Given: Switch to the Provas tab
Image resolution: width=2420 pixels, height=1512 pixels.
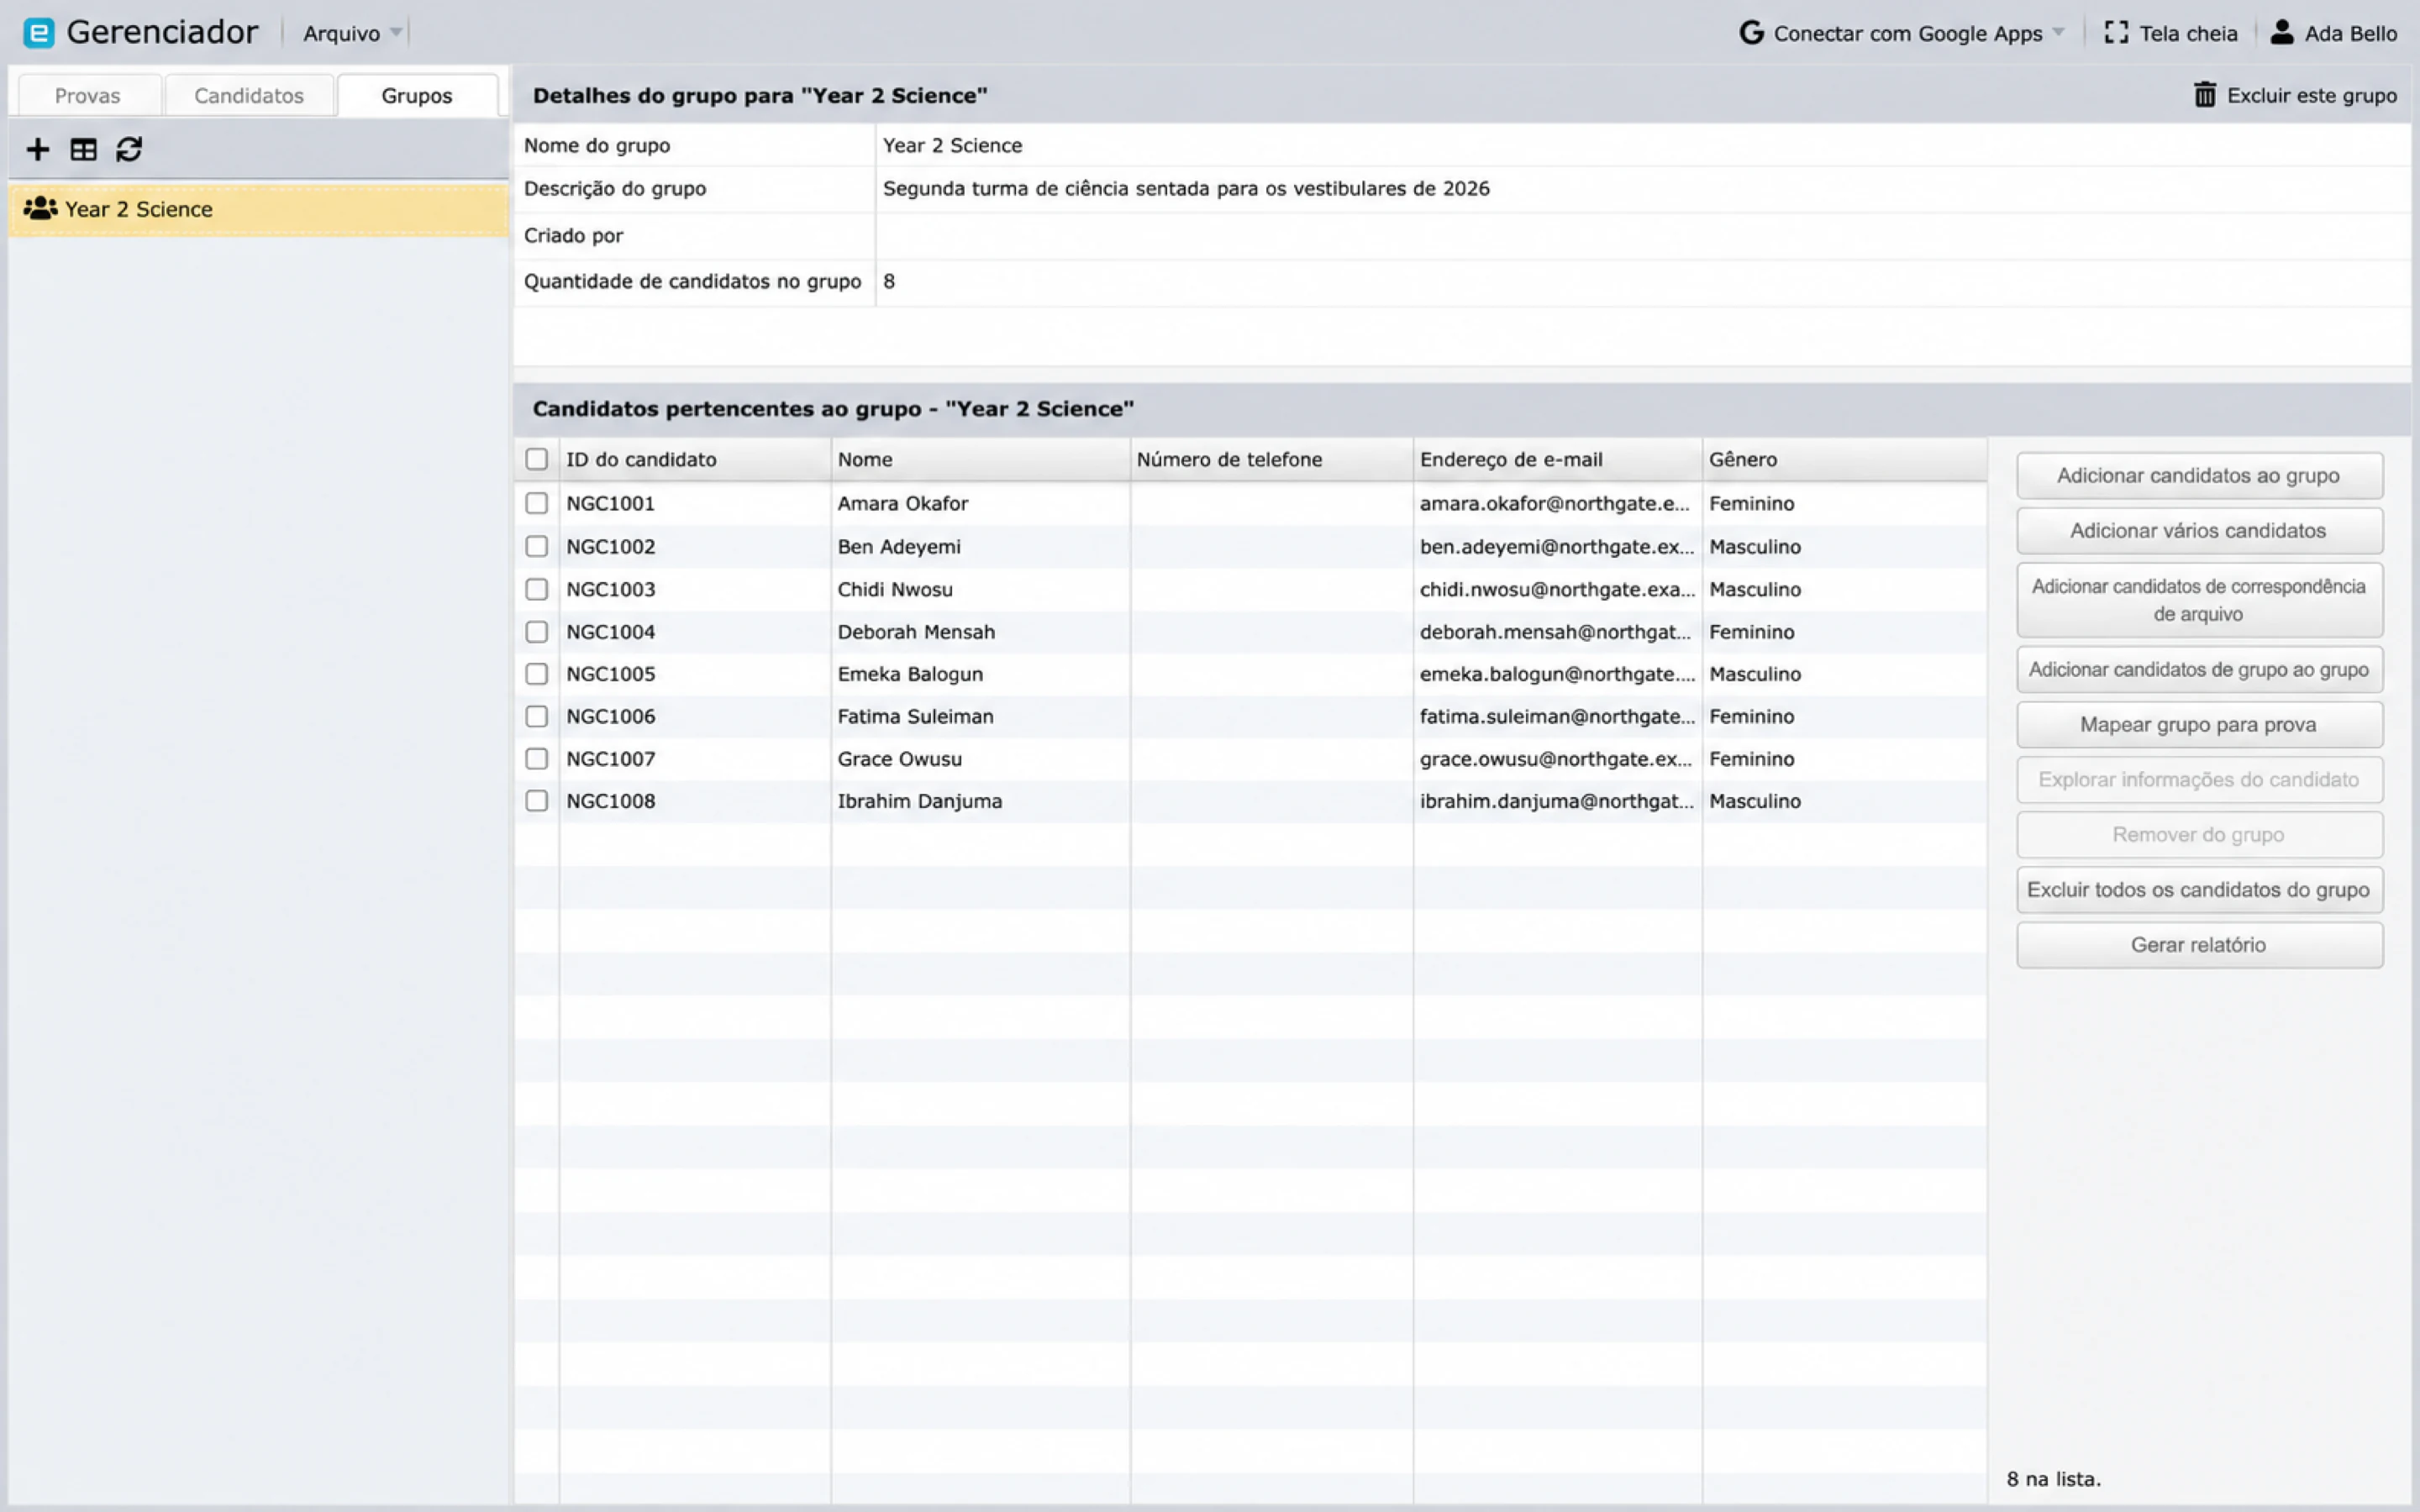Looking at the screenshot, I should [x=87, y=96].
